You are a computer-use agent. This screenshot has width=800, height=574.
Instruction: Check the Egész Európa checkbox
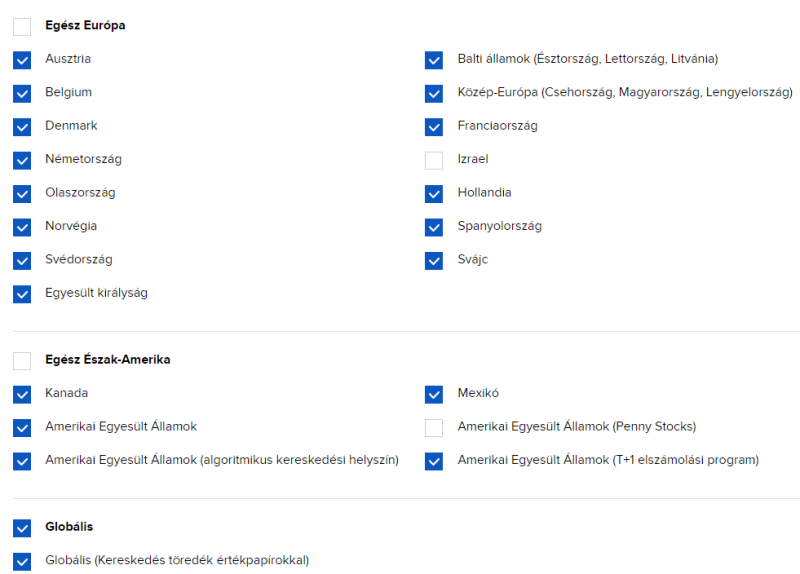(22, 27)
